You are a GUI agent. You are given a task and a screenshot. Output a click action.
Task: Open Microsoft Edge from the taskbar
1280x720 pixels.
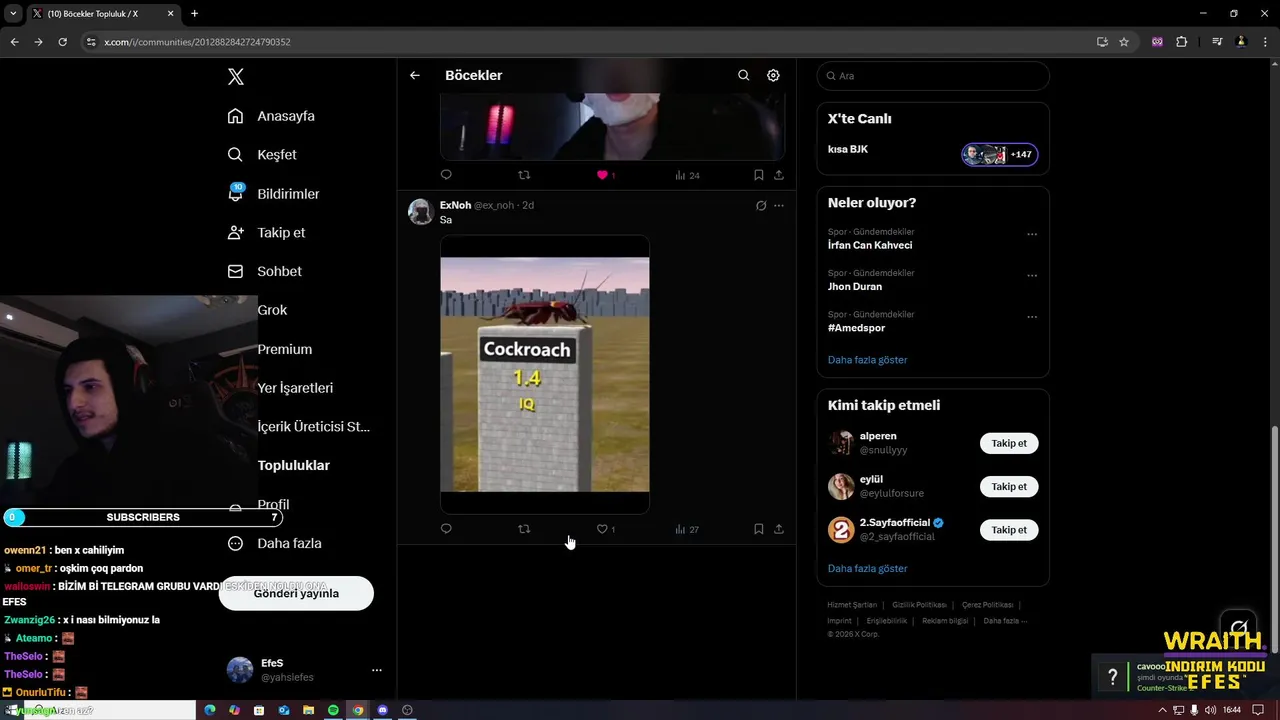pos(210,710)
